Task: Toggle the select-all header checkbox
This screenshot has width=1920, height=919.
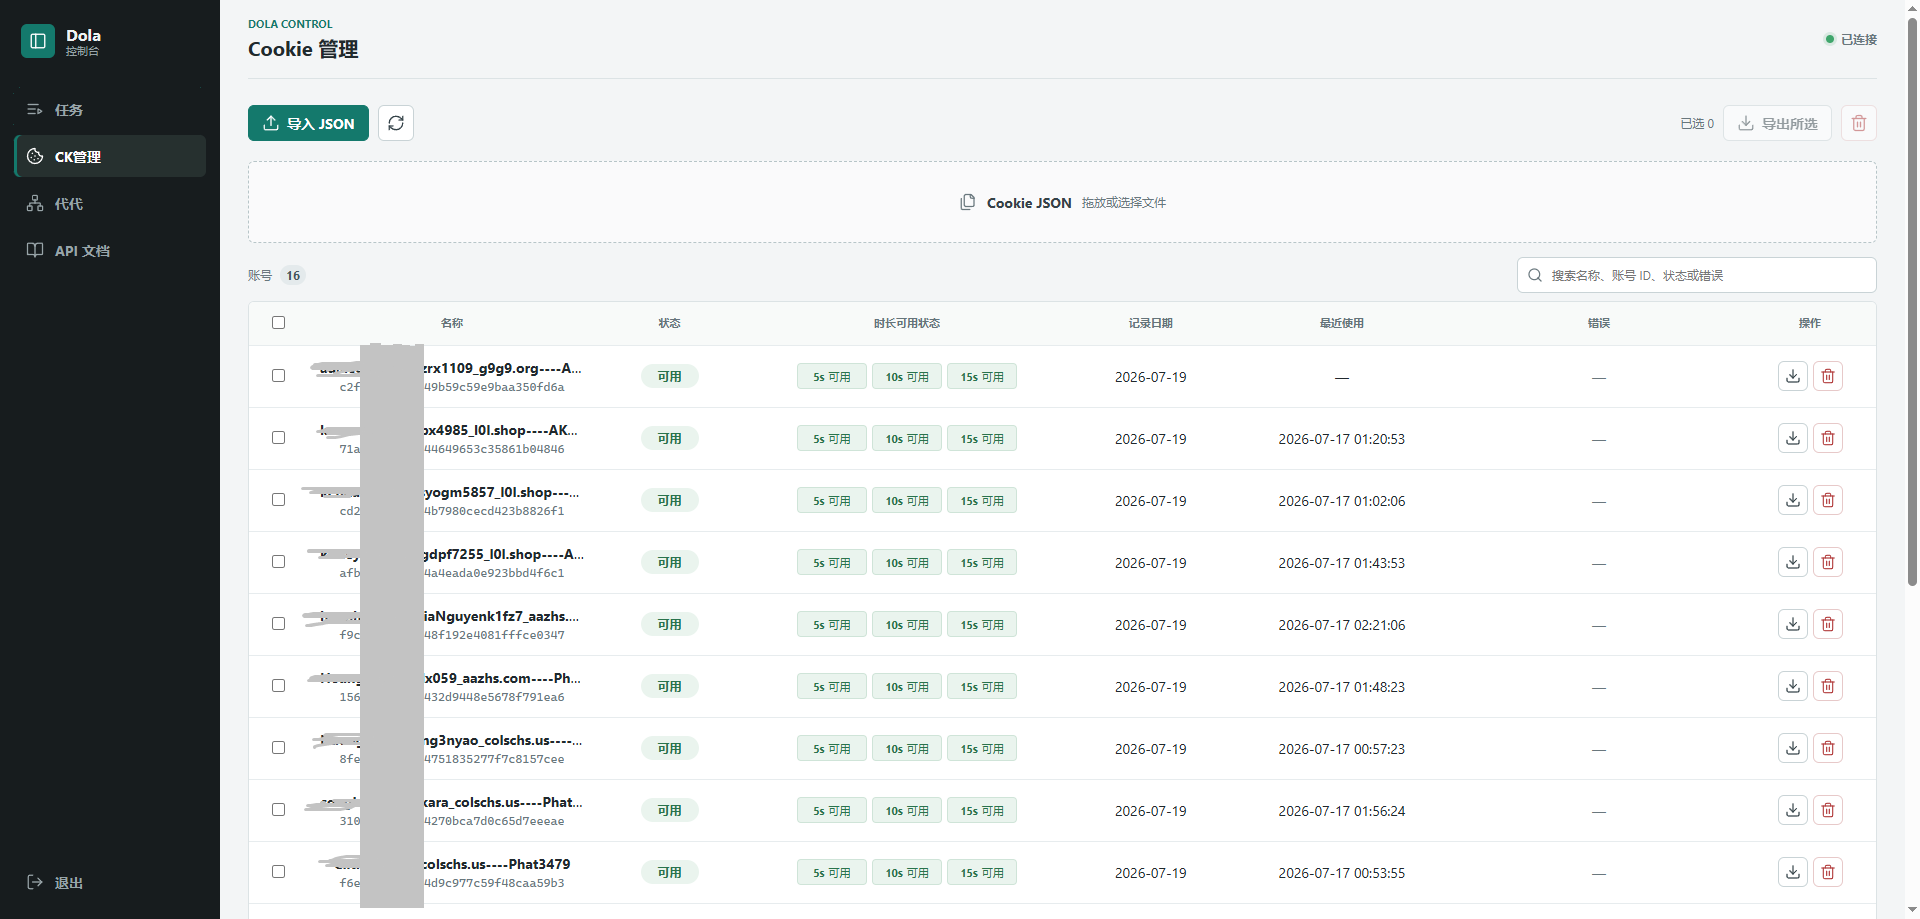Action: (278, 322)
